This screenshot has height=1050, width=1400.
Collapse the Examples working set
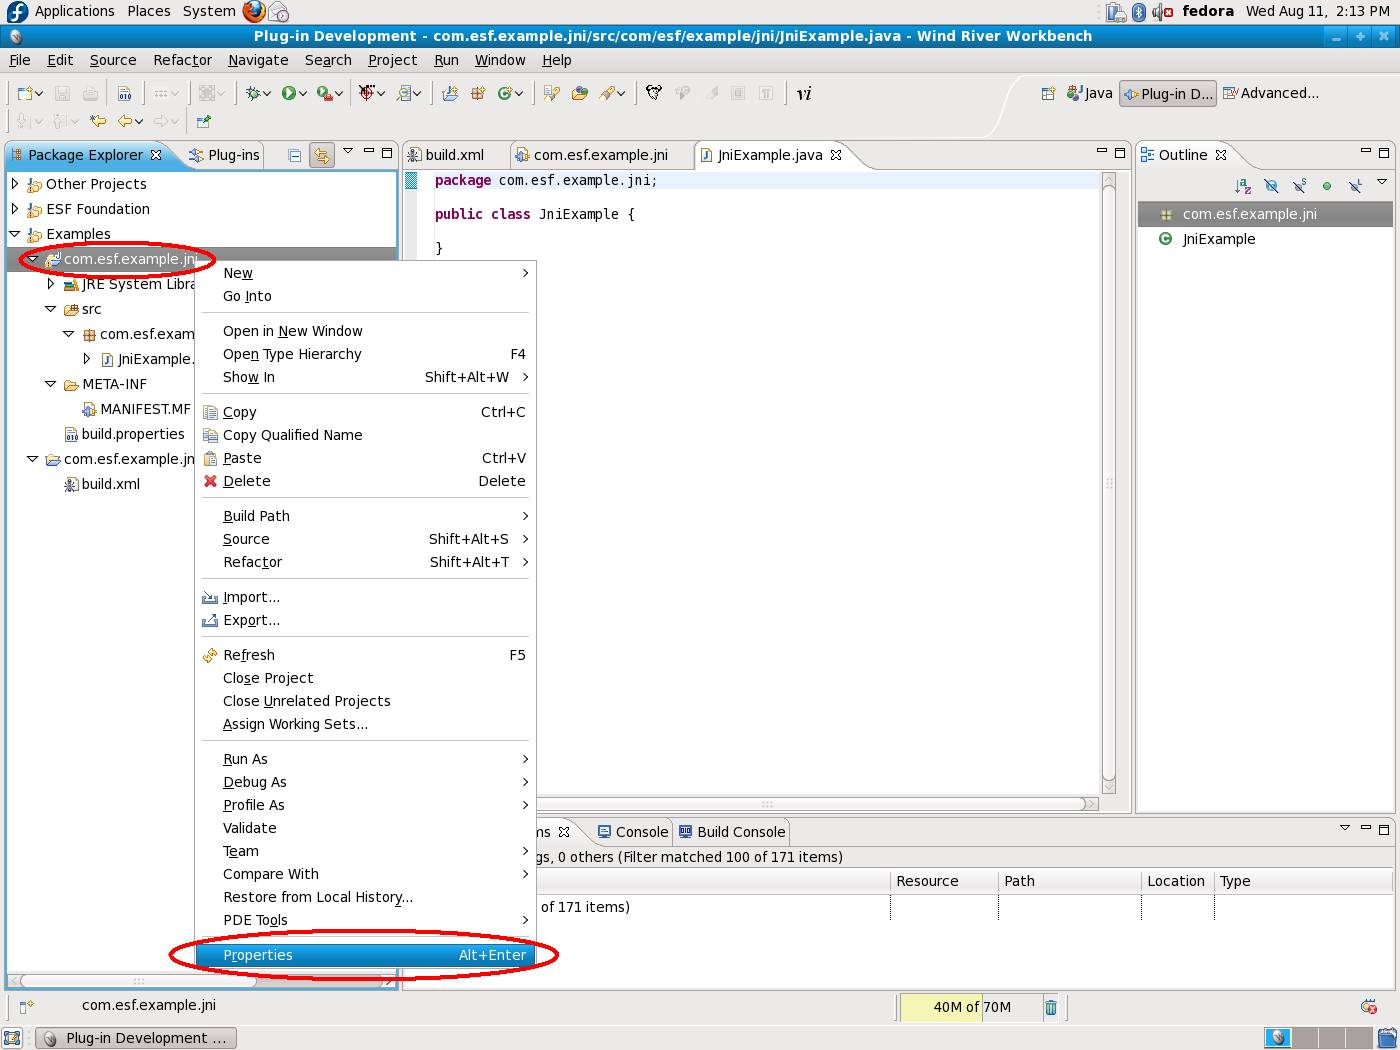[x=15, y=234]
